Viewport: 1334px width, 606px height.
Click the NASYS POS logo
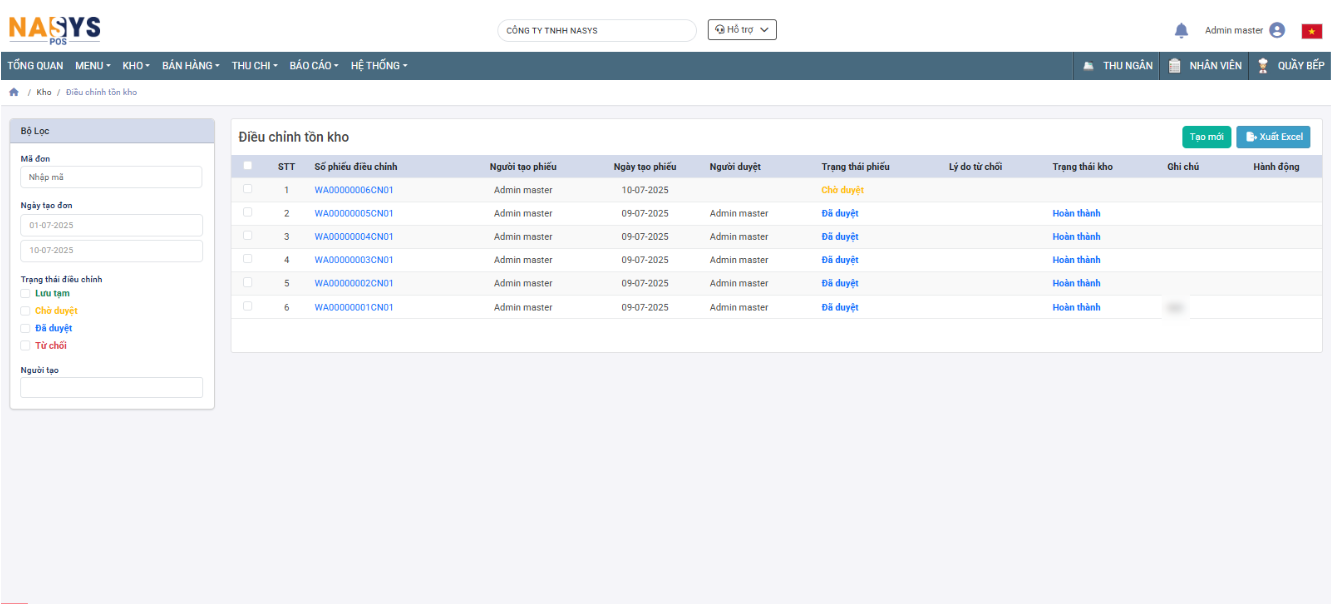[x=55, y=29]
